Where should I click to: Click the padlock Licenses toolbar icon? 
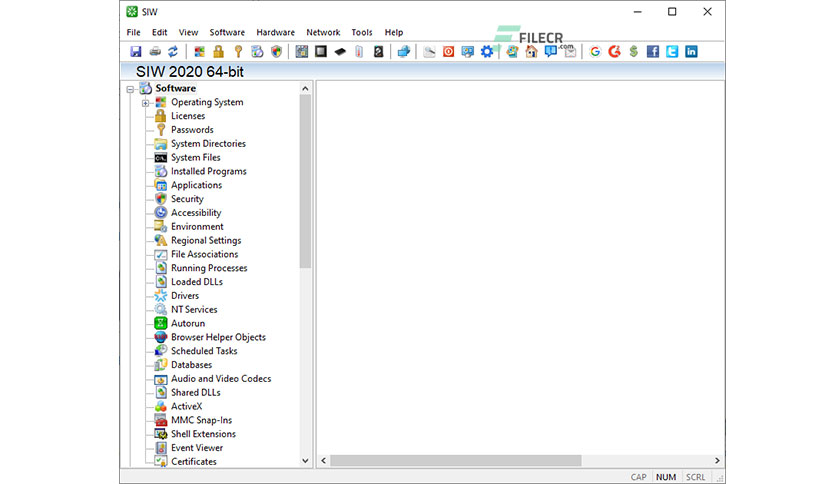[x=219, y=51]
